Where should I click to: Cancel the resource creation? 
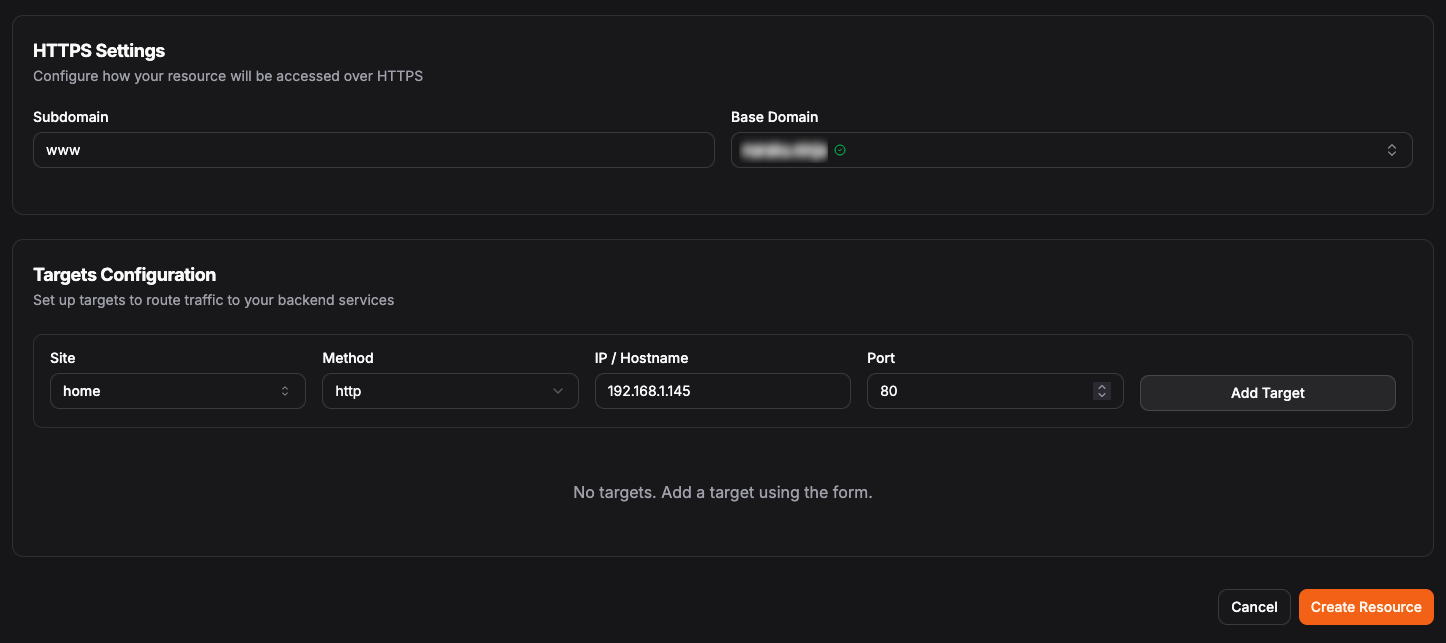pos(1254,607)
